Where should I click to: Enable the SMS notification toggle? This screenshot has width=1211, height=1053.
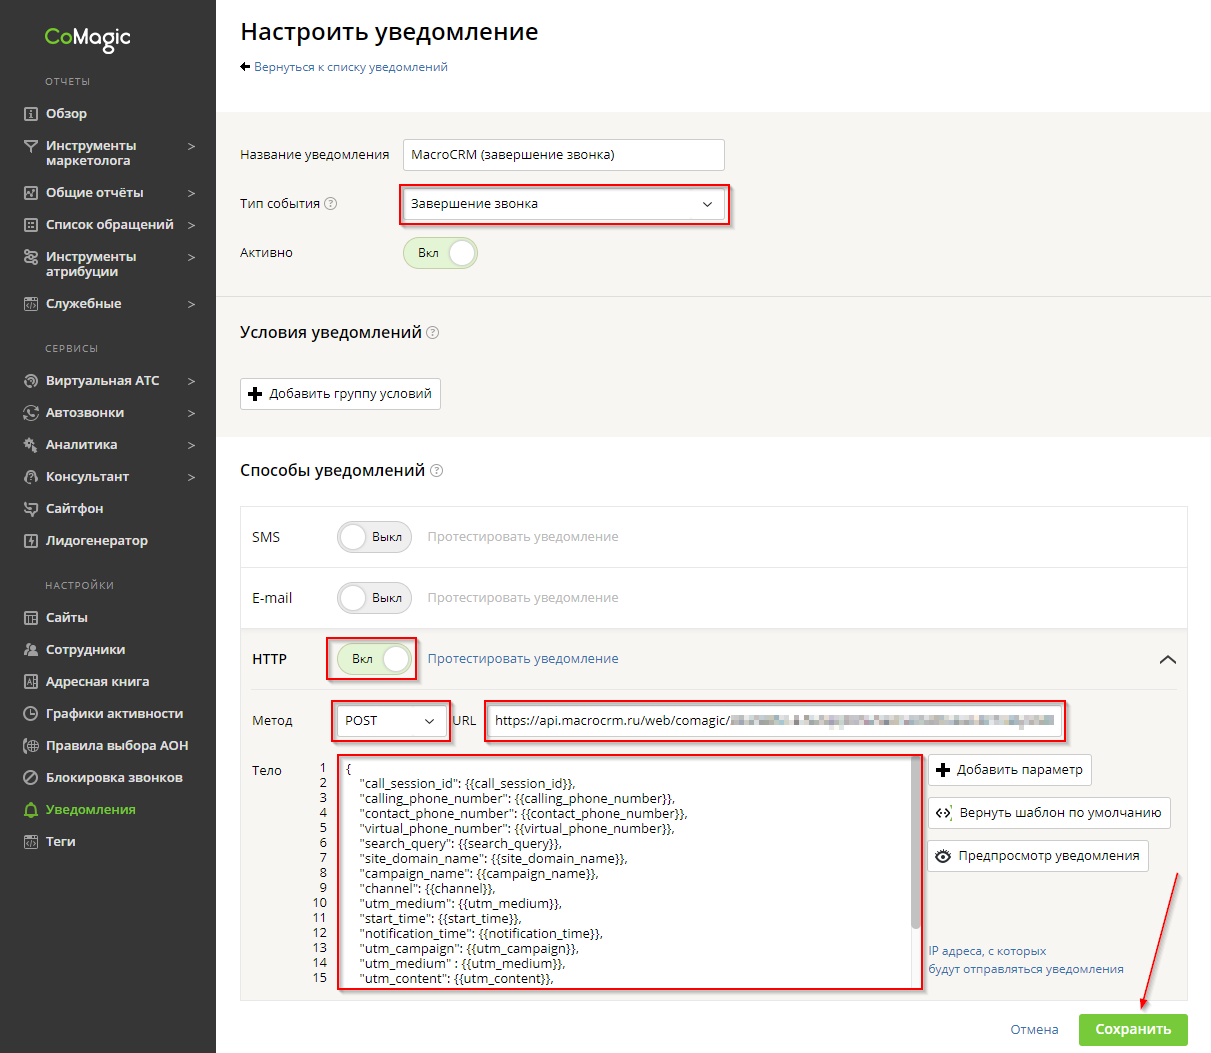pyautogui.click(x=374, y=537)
